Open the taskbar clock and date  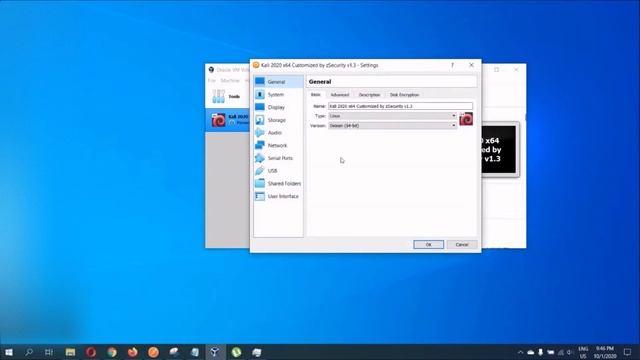pyautogui.click(x=605, y=352)
